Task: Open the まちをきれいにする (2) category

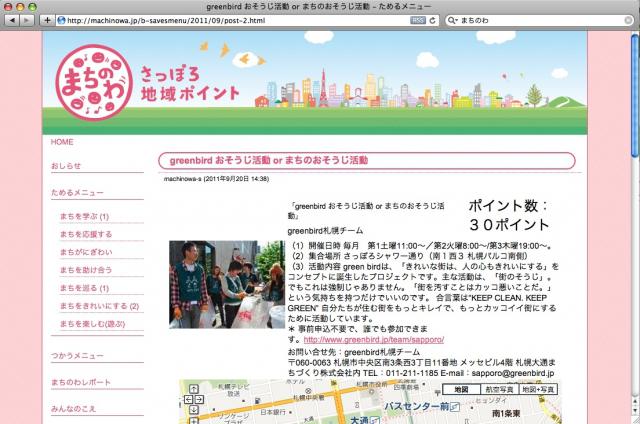Action: [x=100, y=306]
